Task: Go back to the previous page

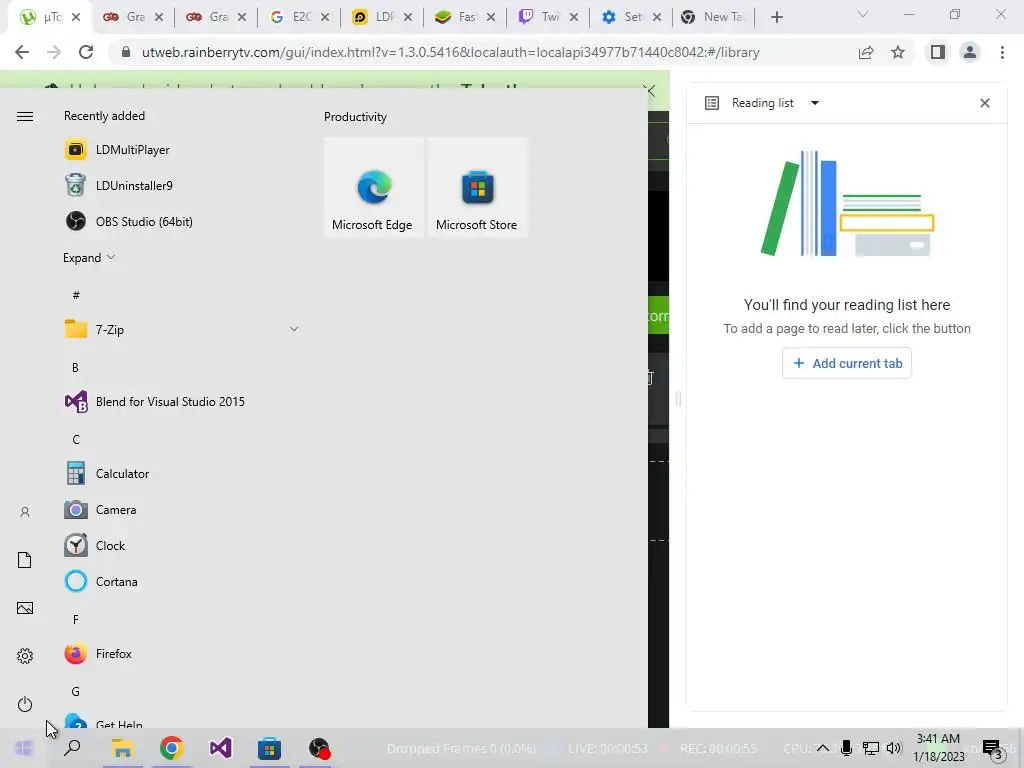Action: [x=22, y=52]
